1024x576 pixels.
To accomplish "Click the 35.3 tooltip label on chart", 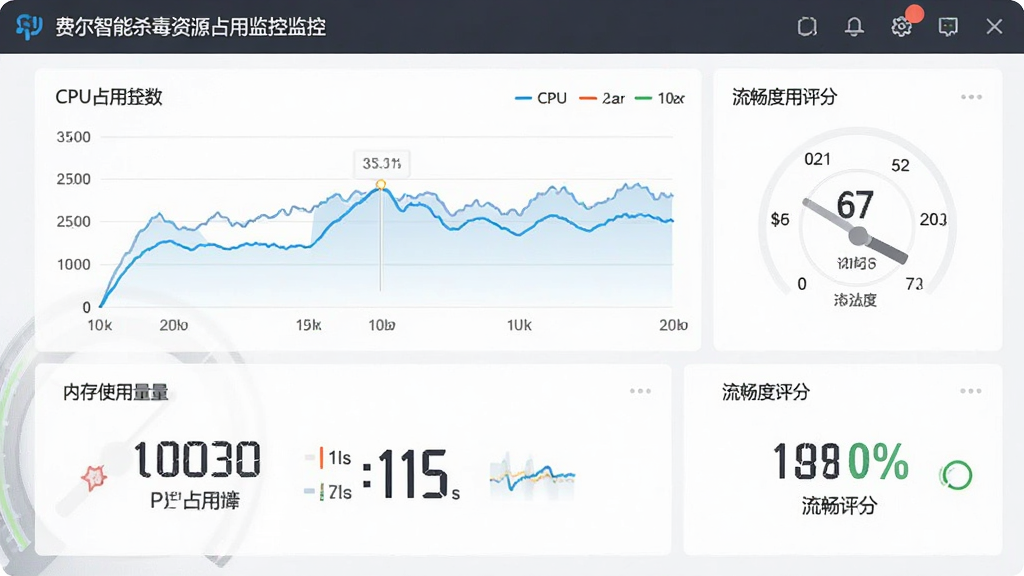I will click(x=382, y=163).
